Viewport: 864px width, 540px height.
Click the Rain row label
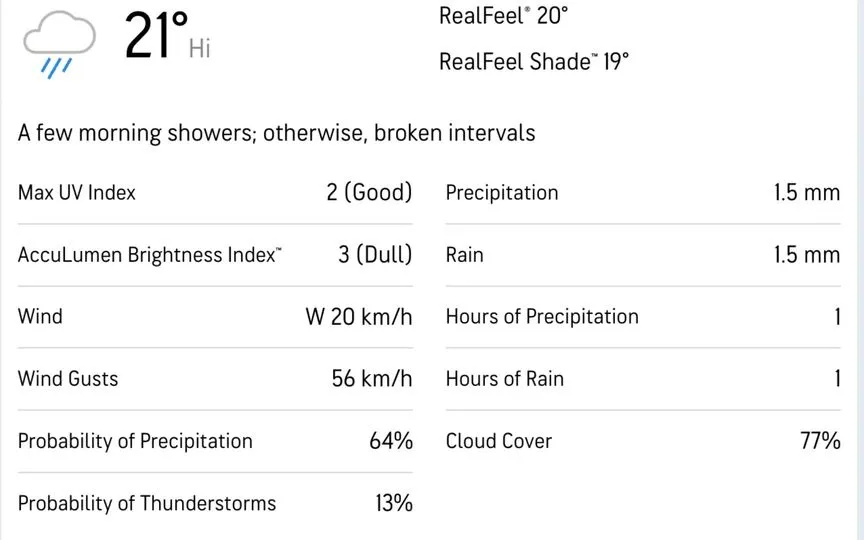pyautogui.click(x=465, y=255)
